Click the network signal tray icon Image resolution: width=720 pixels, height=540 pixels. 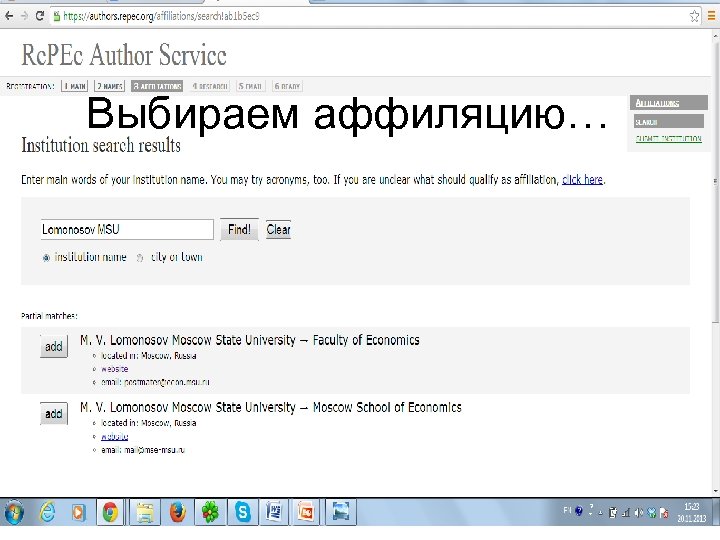tap(625, 512)
